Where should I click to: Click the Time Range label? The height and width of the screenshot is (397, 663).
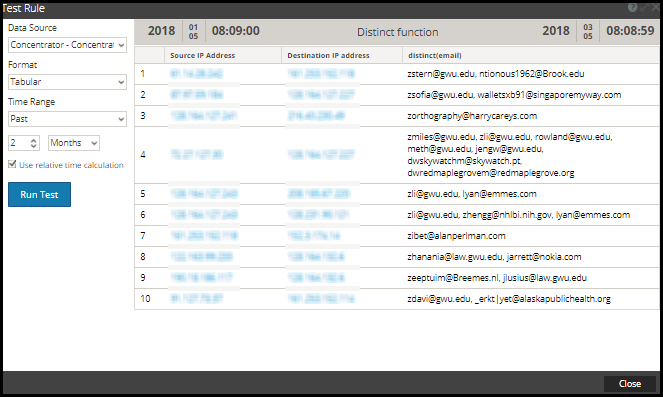point(31,102)
